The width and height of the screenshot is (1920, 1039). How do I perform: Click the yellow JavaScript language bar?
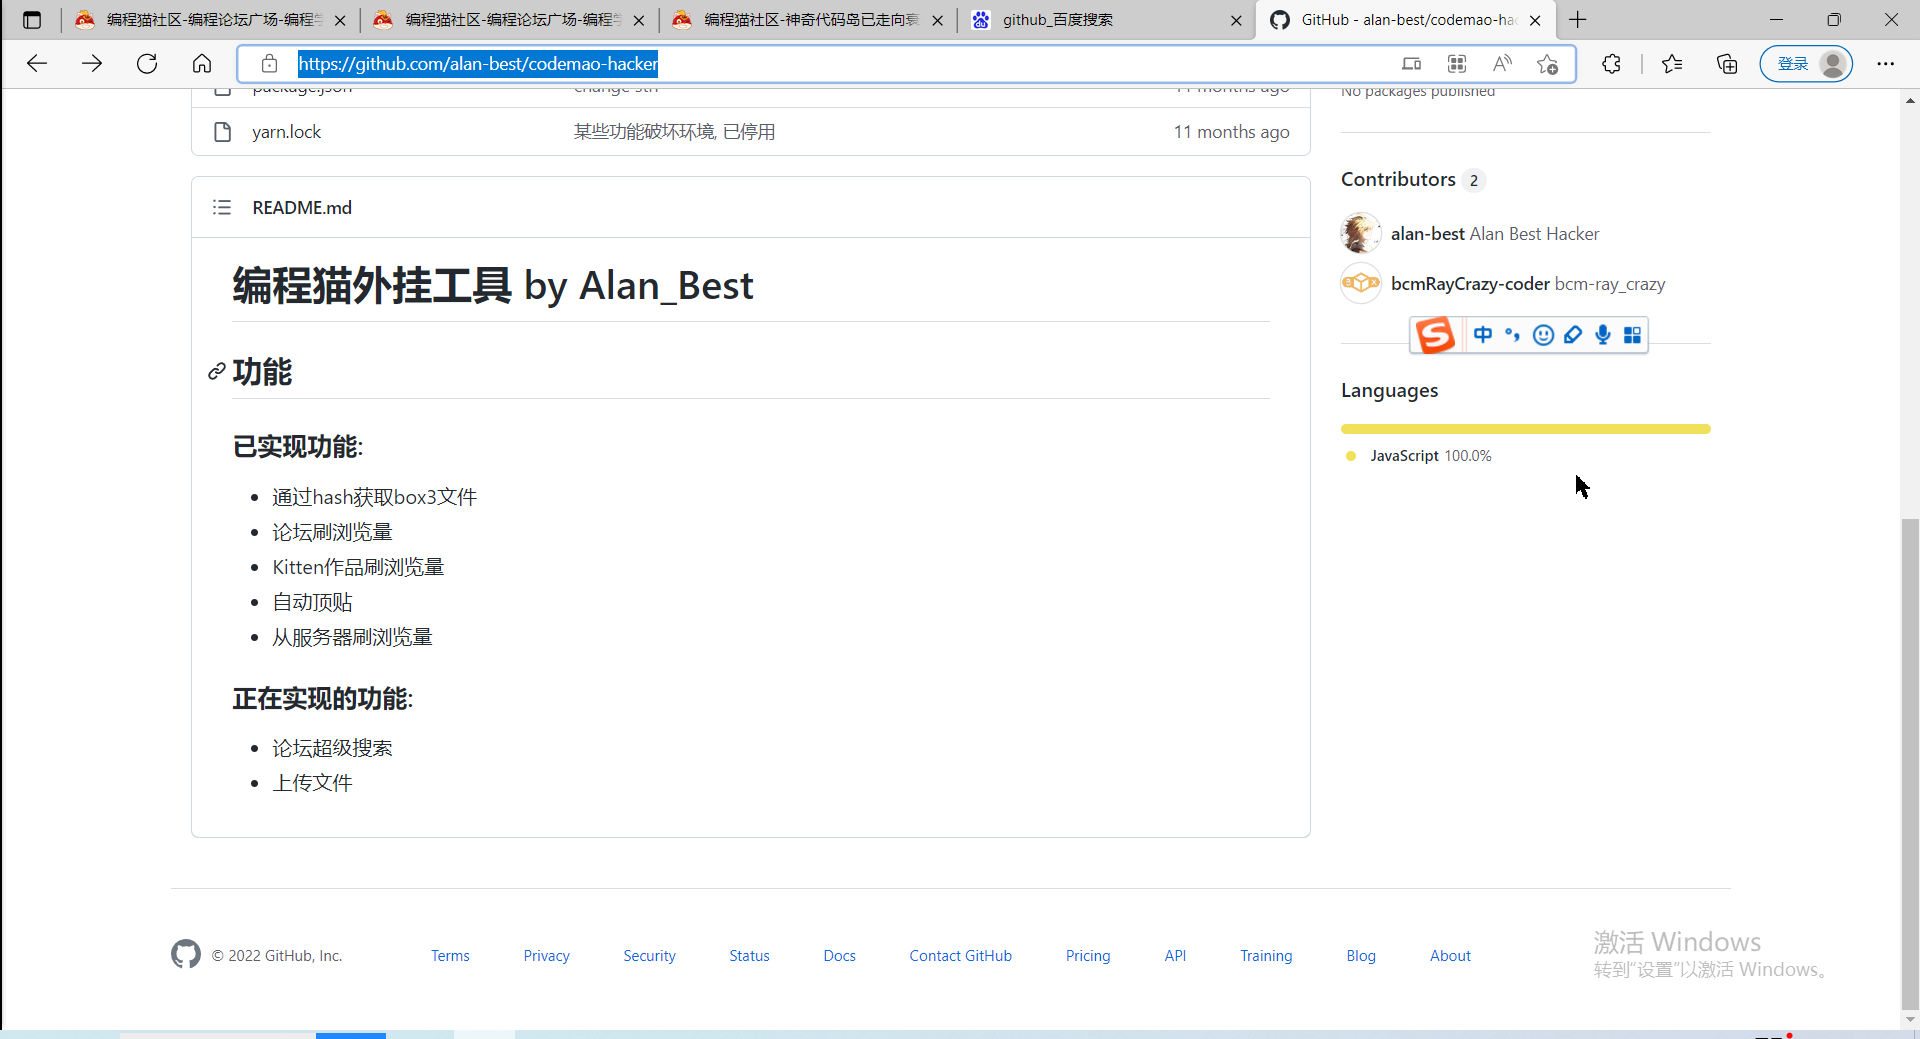[x=1526, y=429]
